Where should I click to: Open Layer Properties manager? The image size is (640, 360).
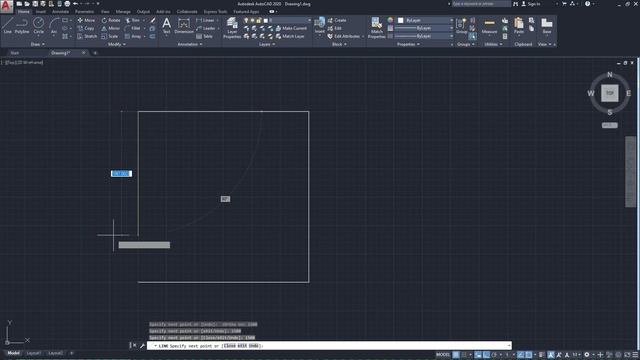pyautogui.click(x=232, y=28)
